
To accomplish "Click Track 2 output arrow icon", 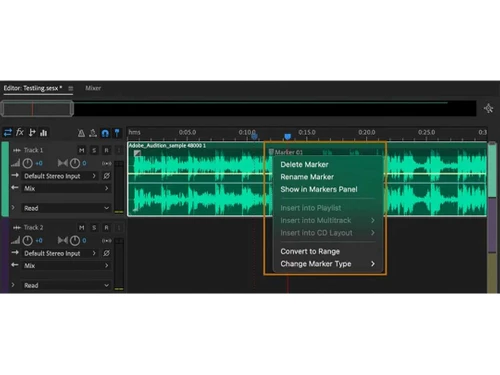I will 15,265.
